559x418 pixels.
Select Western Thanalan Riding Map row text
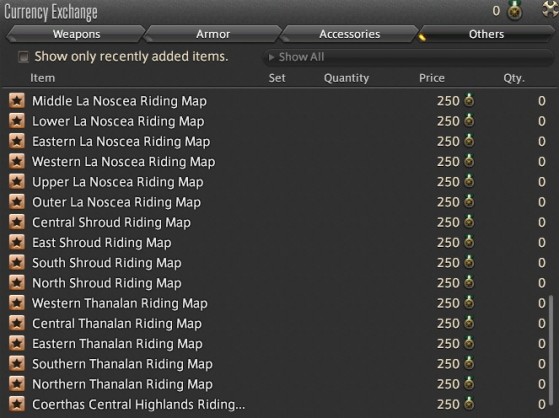click(119, 304)
